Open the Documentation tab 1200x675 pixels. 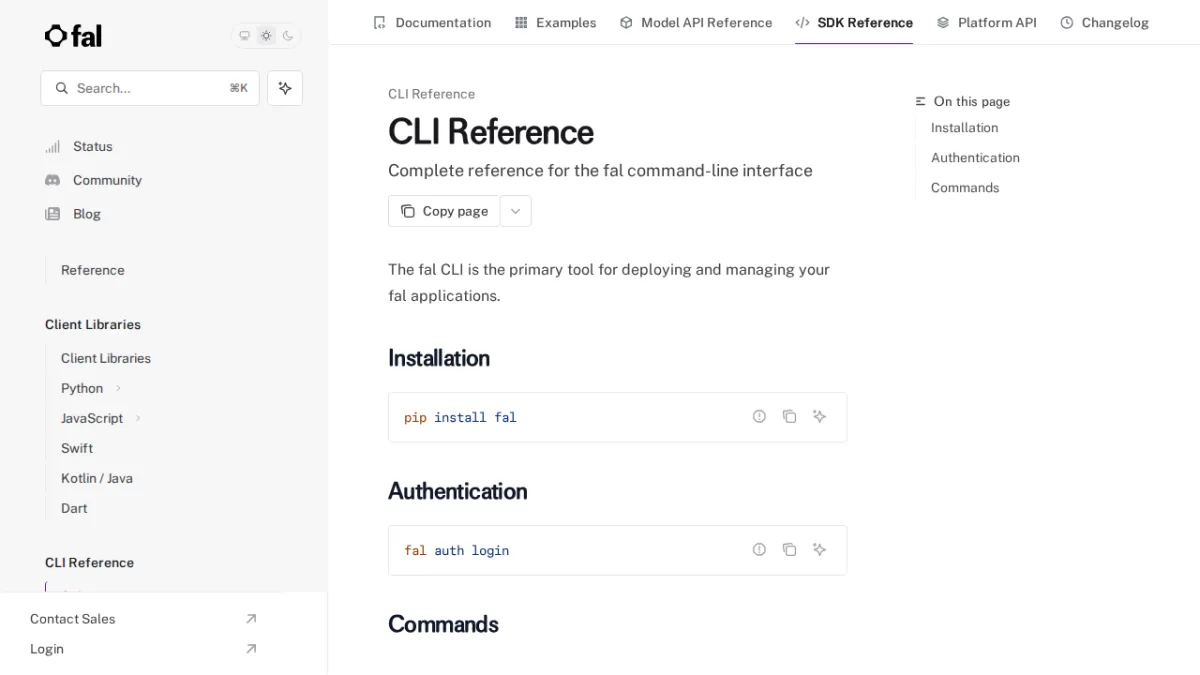432,22
